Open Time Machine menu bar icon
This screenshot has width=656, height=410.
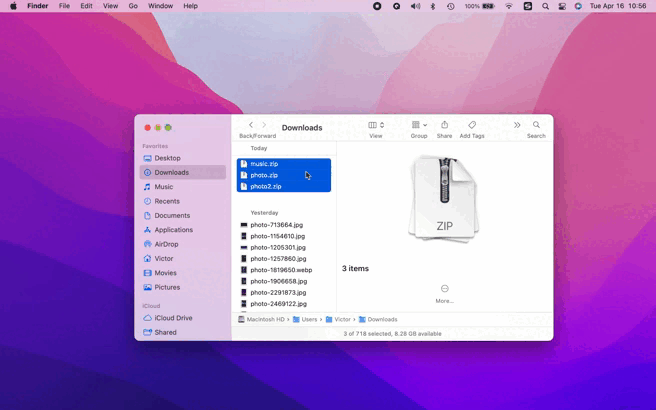coord(451,6)
